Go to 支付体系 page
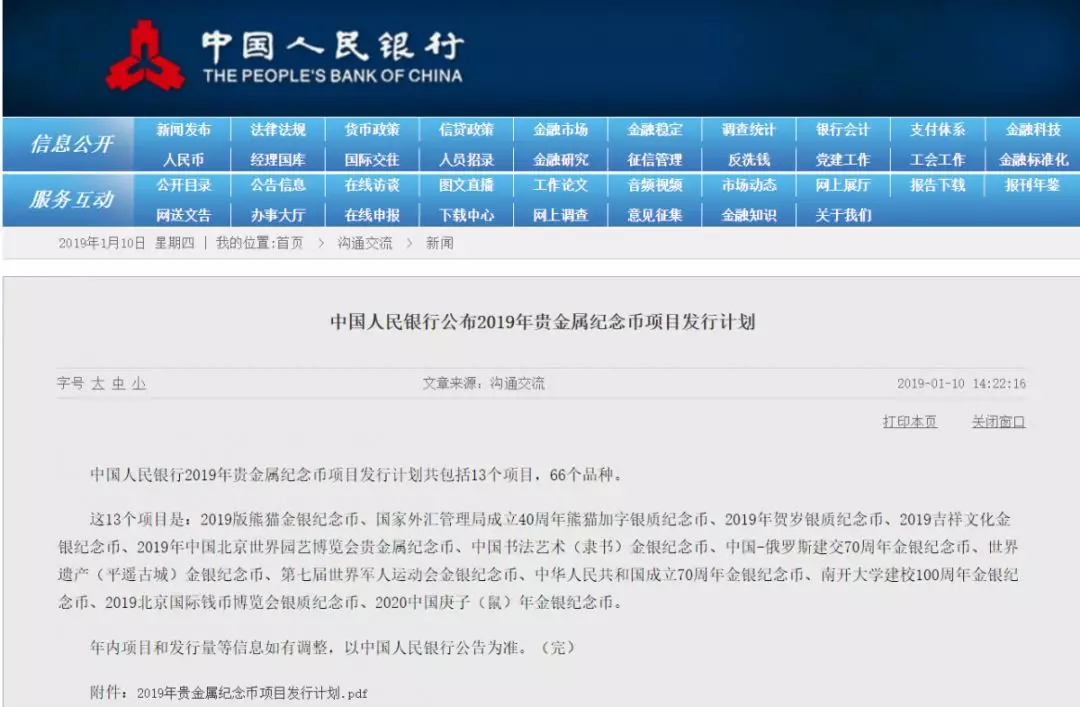Image resolution: width=1080 pixels, height=707 pixels. click(x=937, y=130)
